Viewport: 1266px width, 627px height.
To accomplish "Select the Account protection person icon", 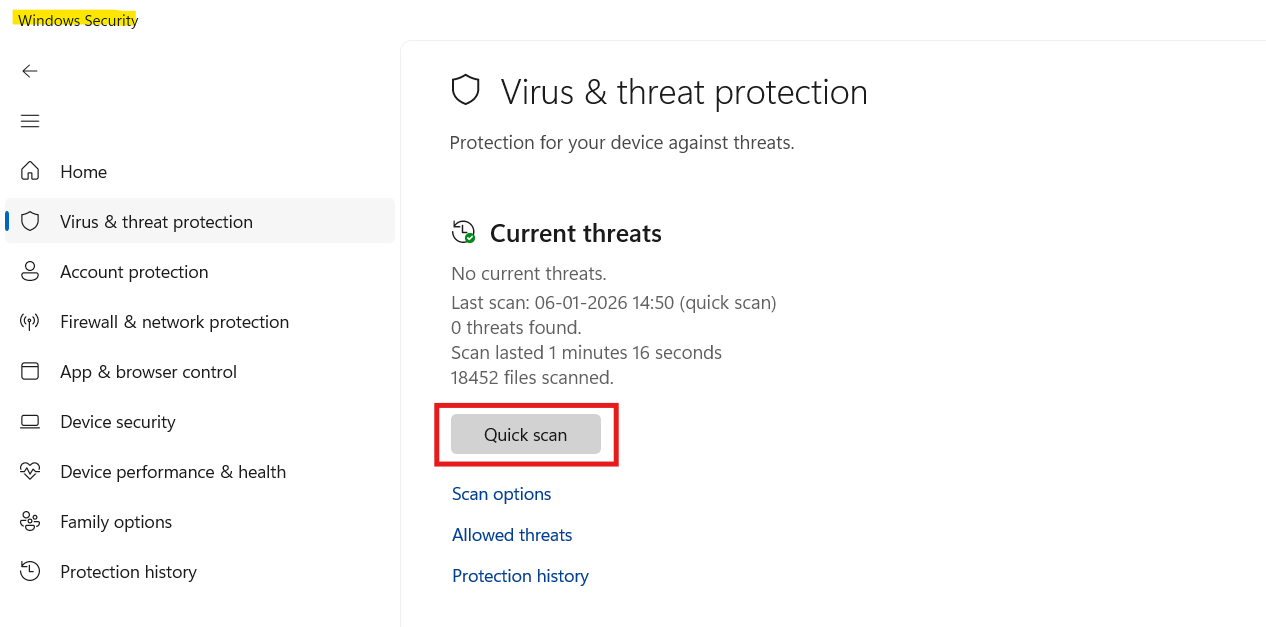I will click(x=30, y=271).
